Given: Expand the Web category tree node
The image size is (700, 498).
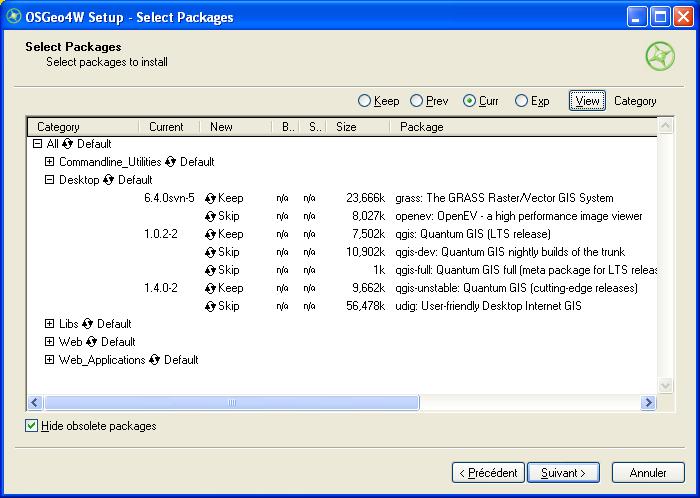Looking at the screenshot, I should click(50, 342).
